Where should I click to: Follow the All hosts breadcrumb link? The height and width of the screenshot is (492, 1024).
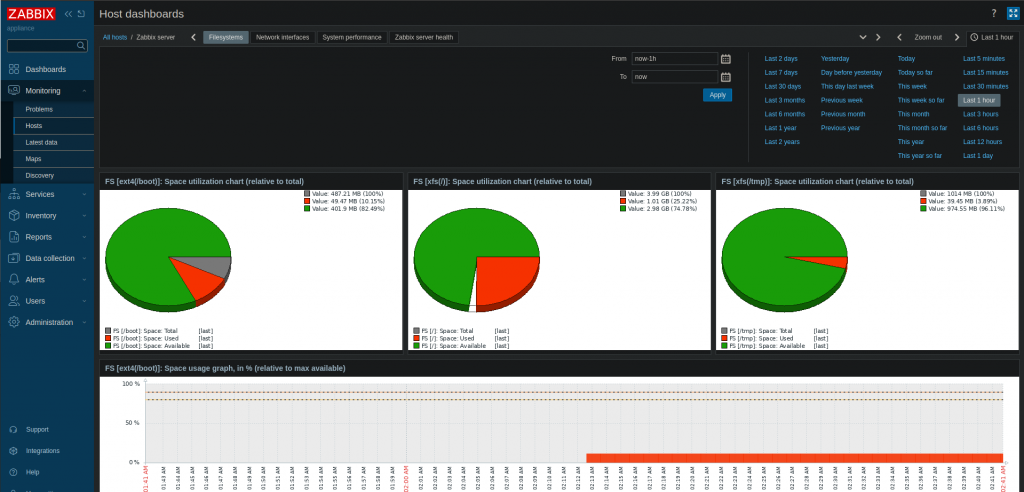115,37
